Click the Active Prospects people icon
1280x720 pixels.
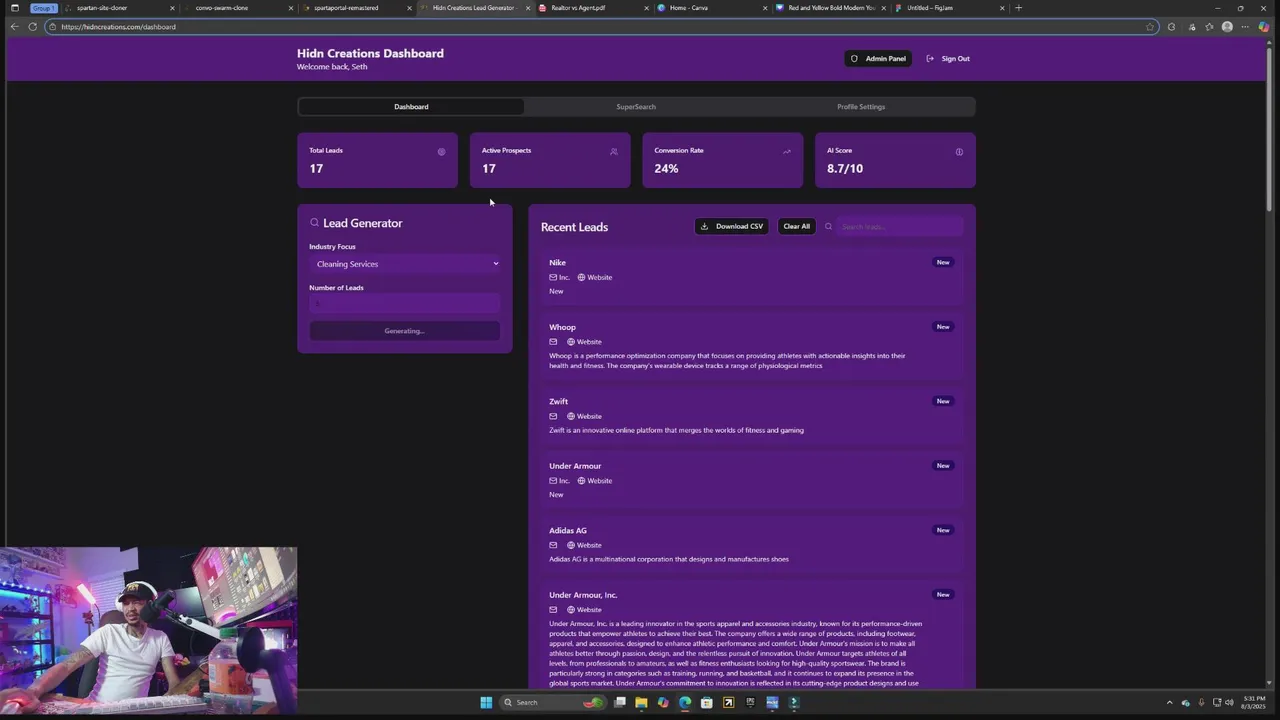coord(614,152)
